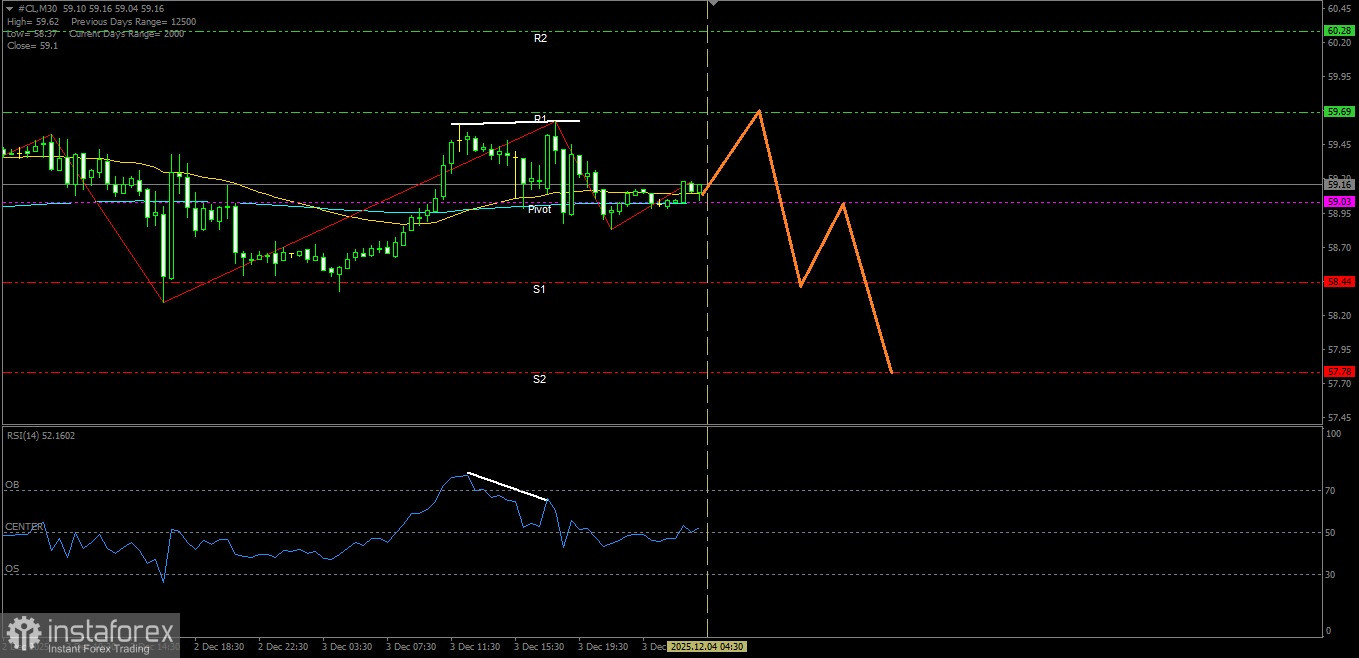Click the chart shift triangle marker at top
The width and height of the screenshot is (1359, 658).
click(712, 4)
